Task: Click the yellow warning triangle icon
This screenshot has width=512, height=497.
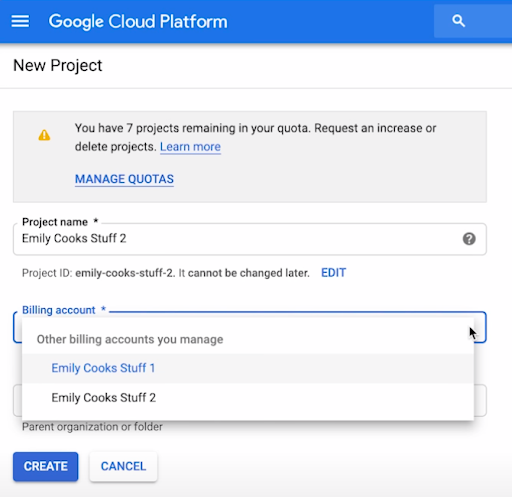Action: pos(44,135)
